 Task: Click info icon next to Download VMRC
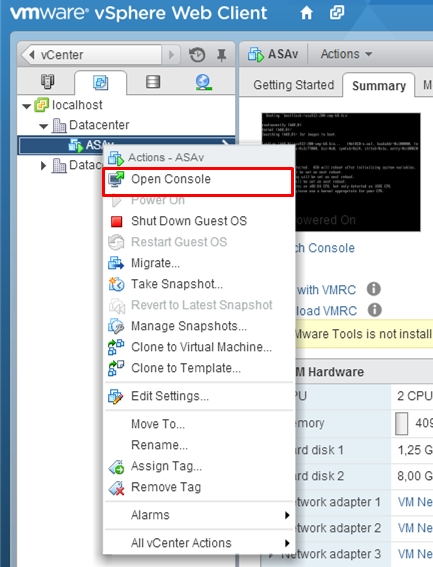375,310
